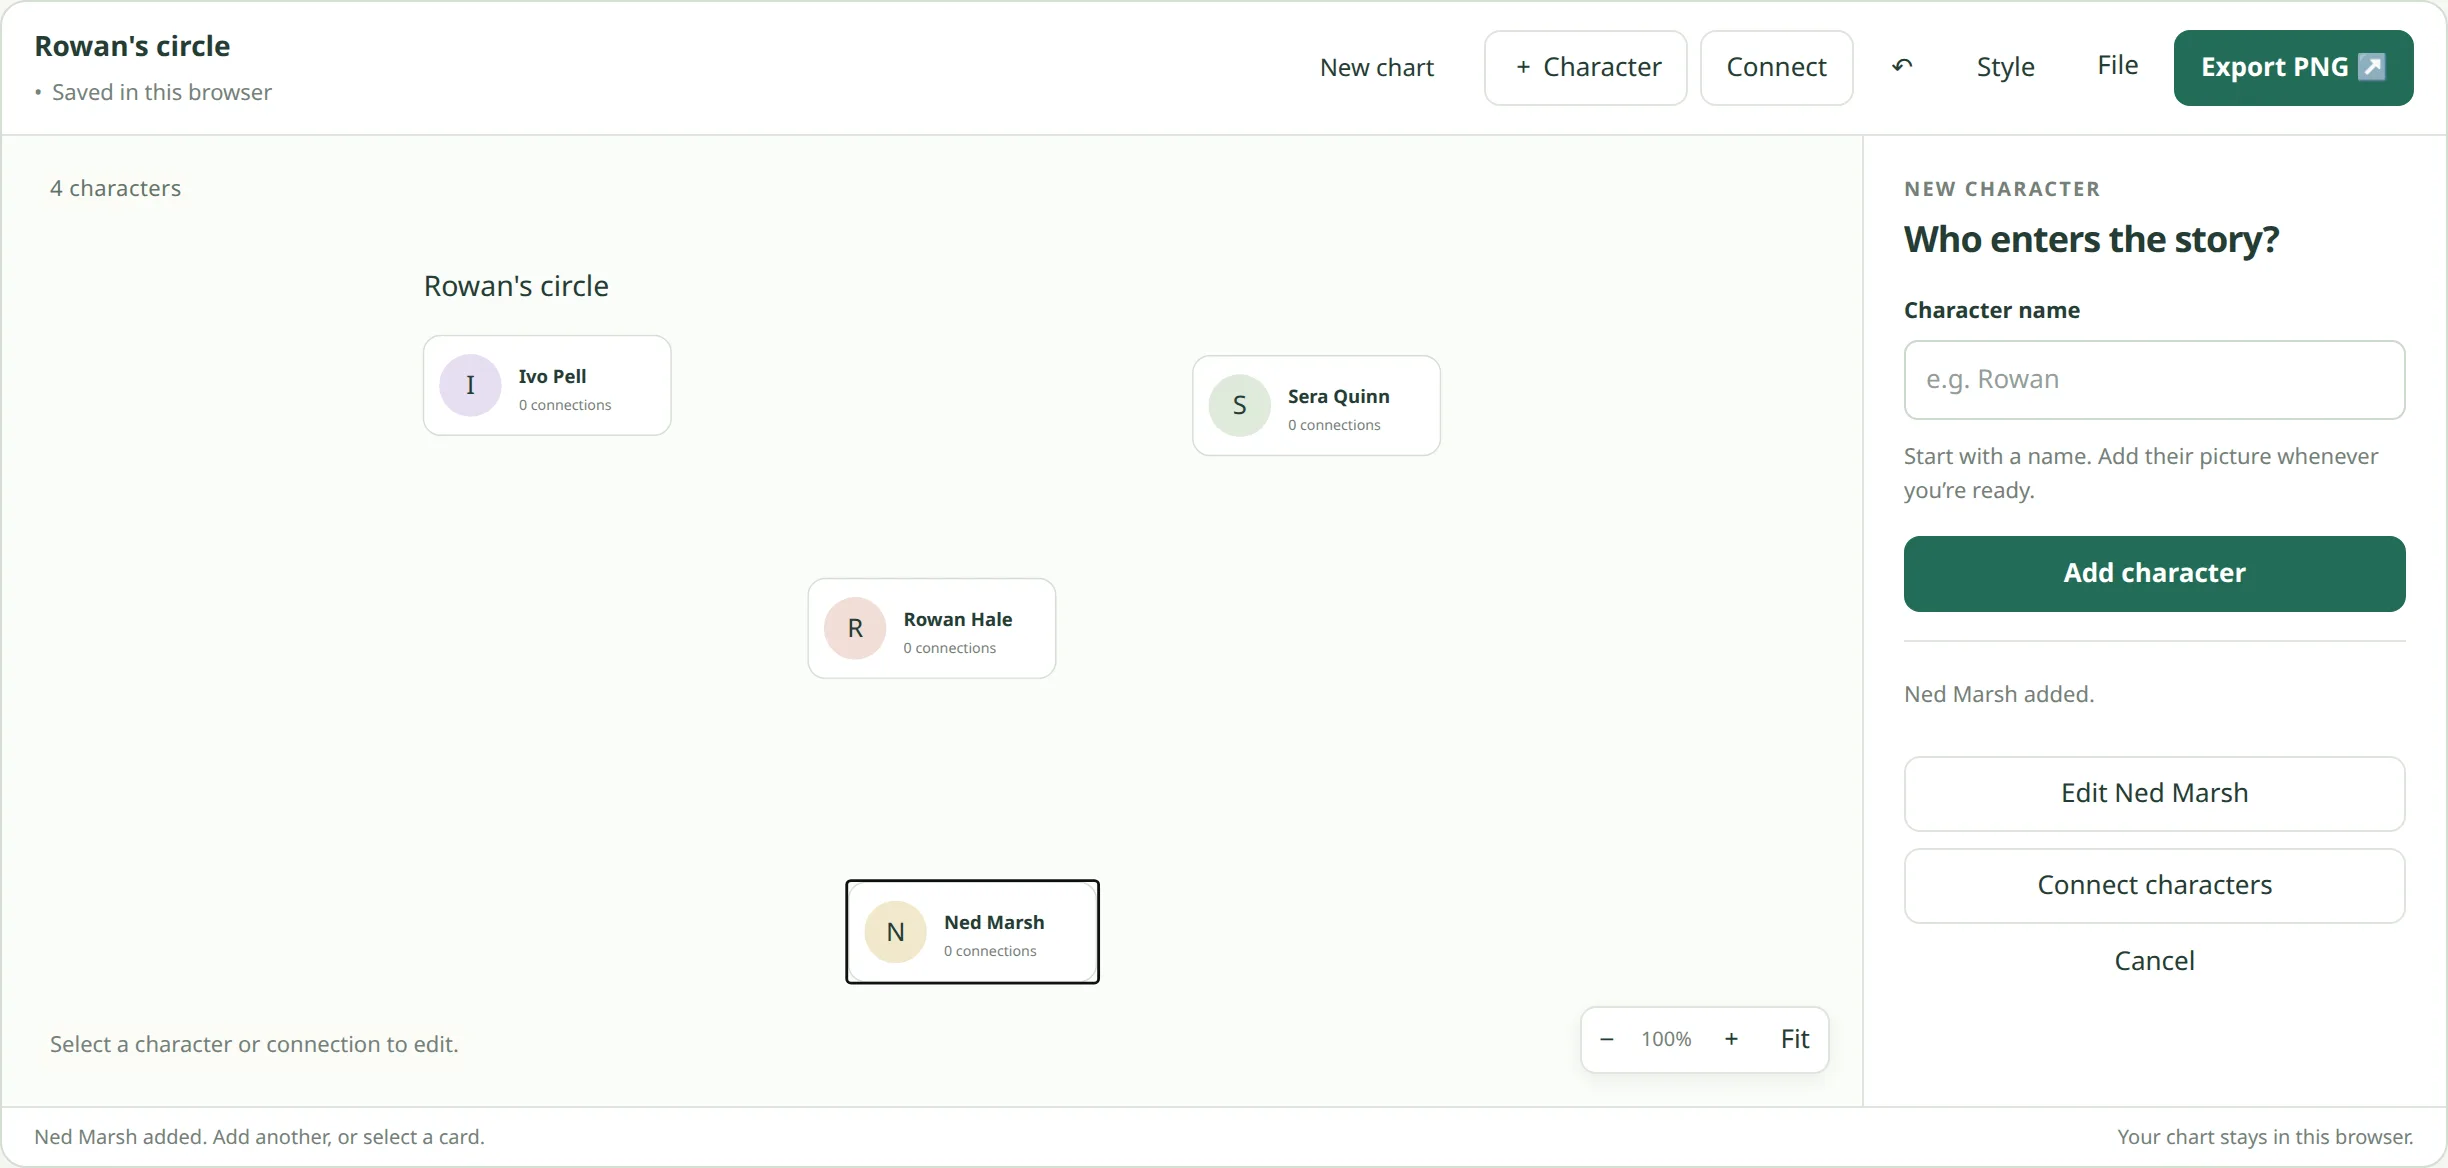Select the Ivo Pell name text
This screenshot has height=1168, width=2448.
point(552,376)
